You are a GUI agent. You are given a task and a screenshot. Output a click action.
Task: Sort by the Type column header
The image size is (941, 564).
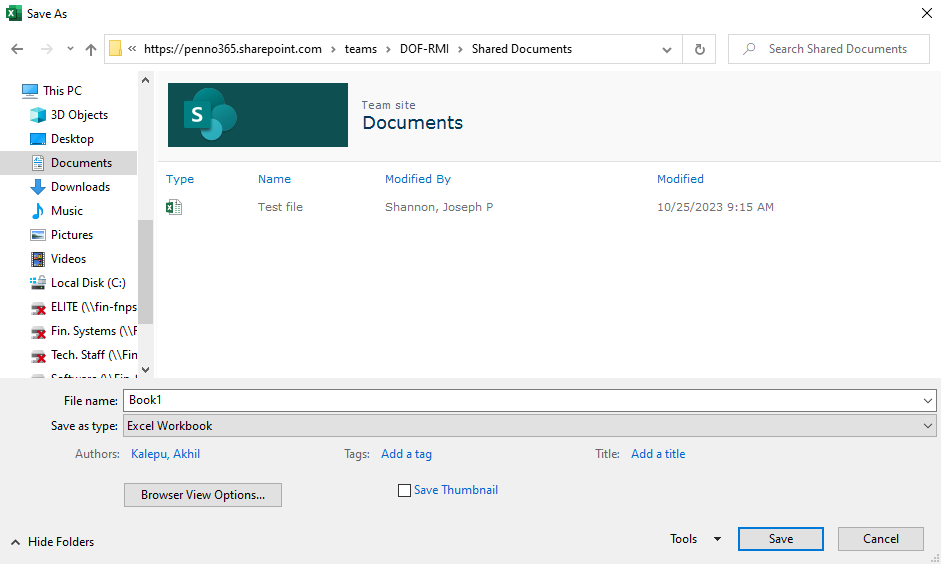coord(180,179)
